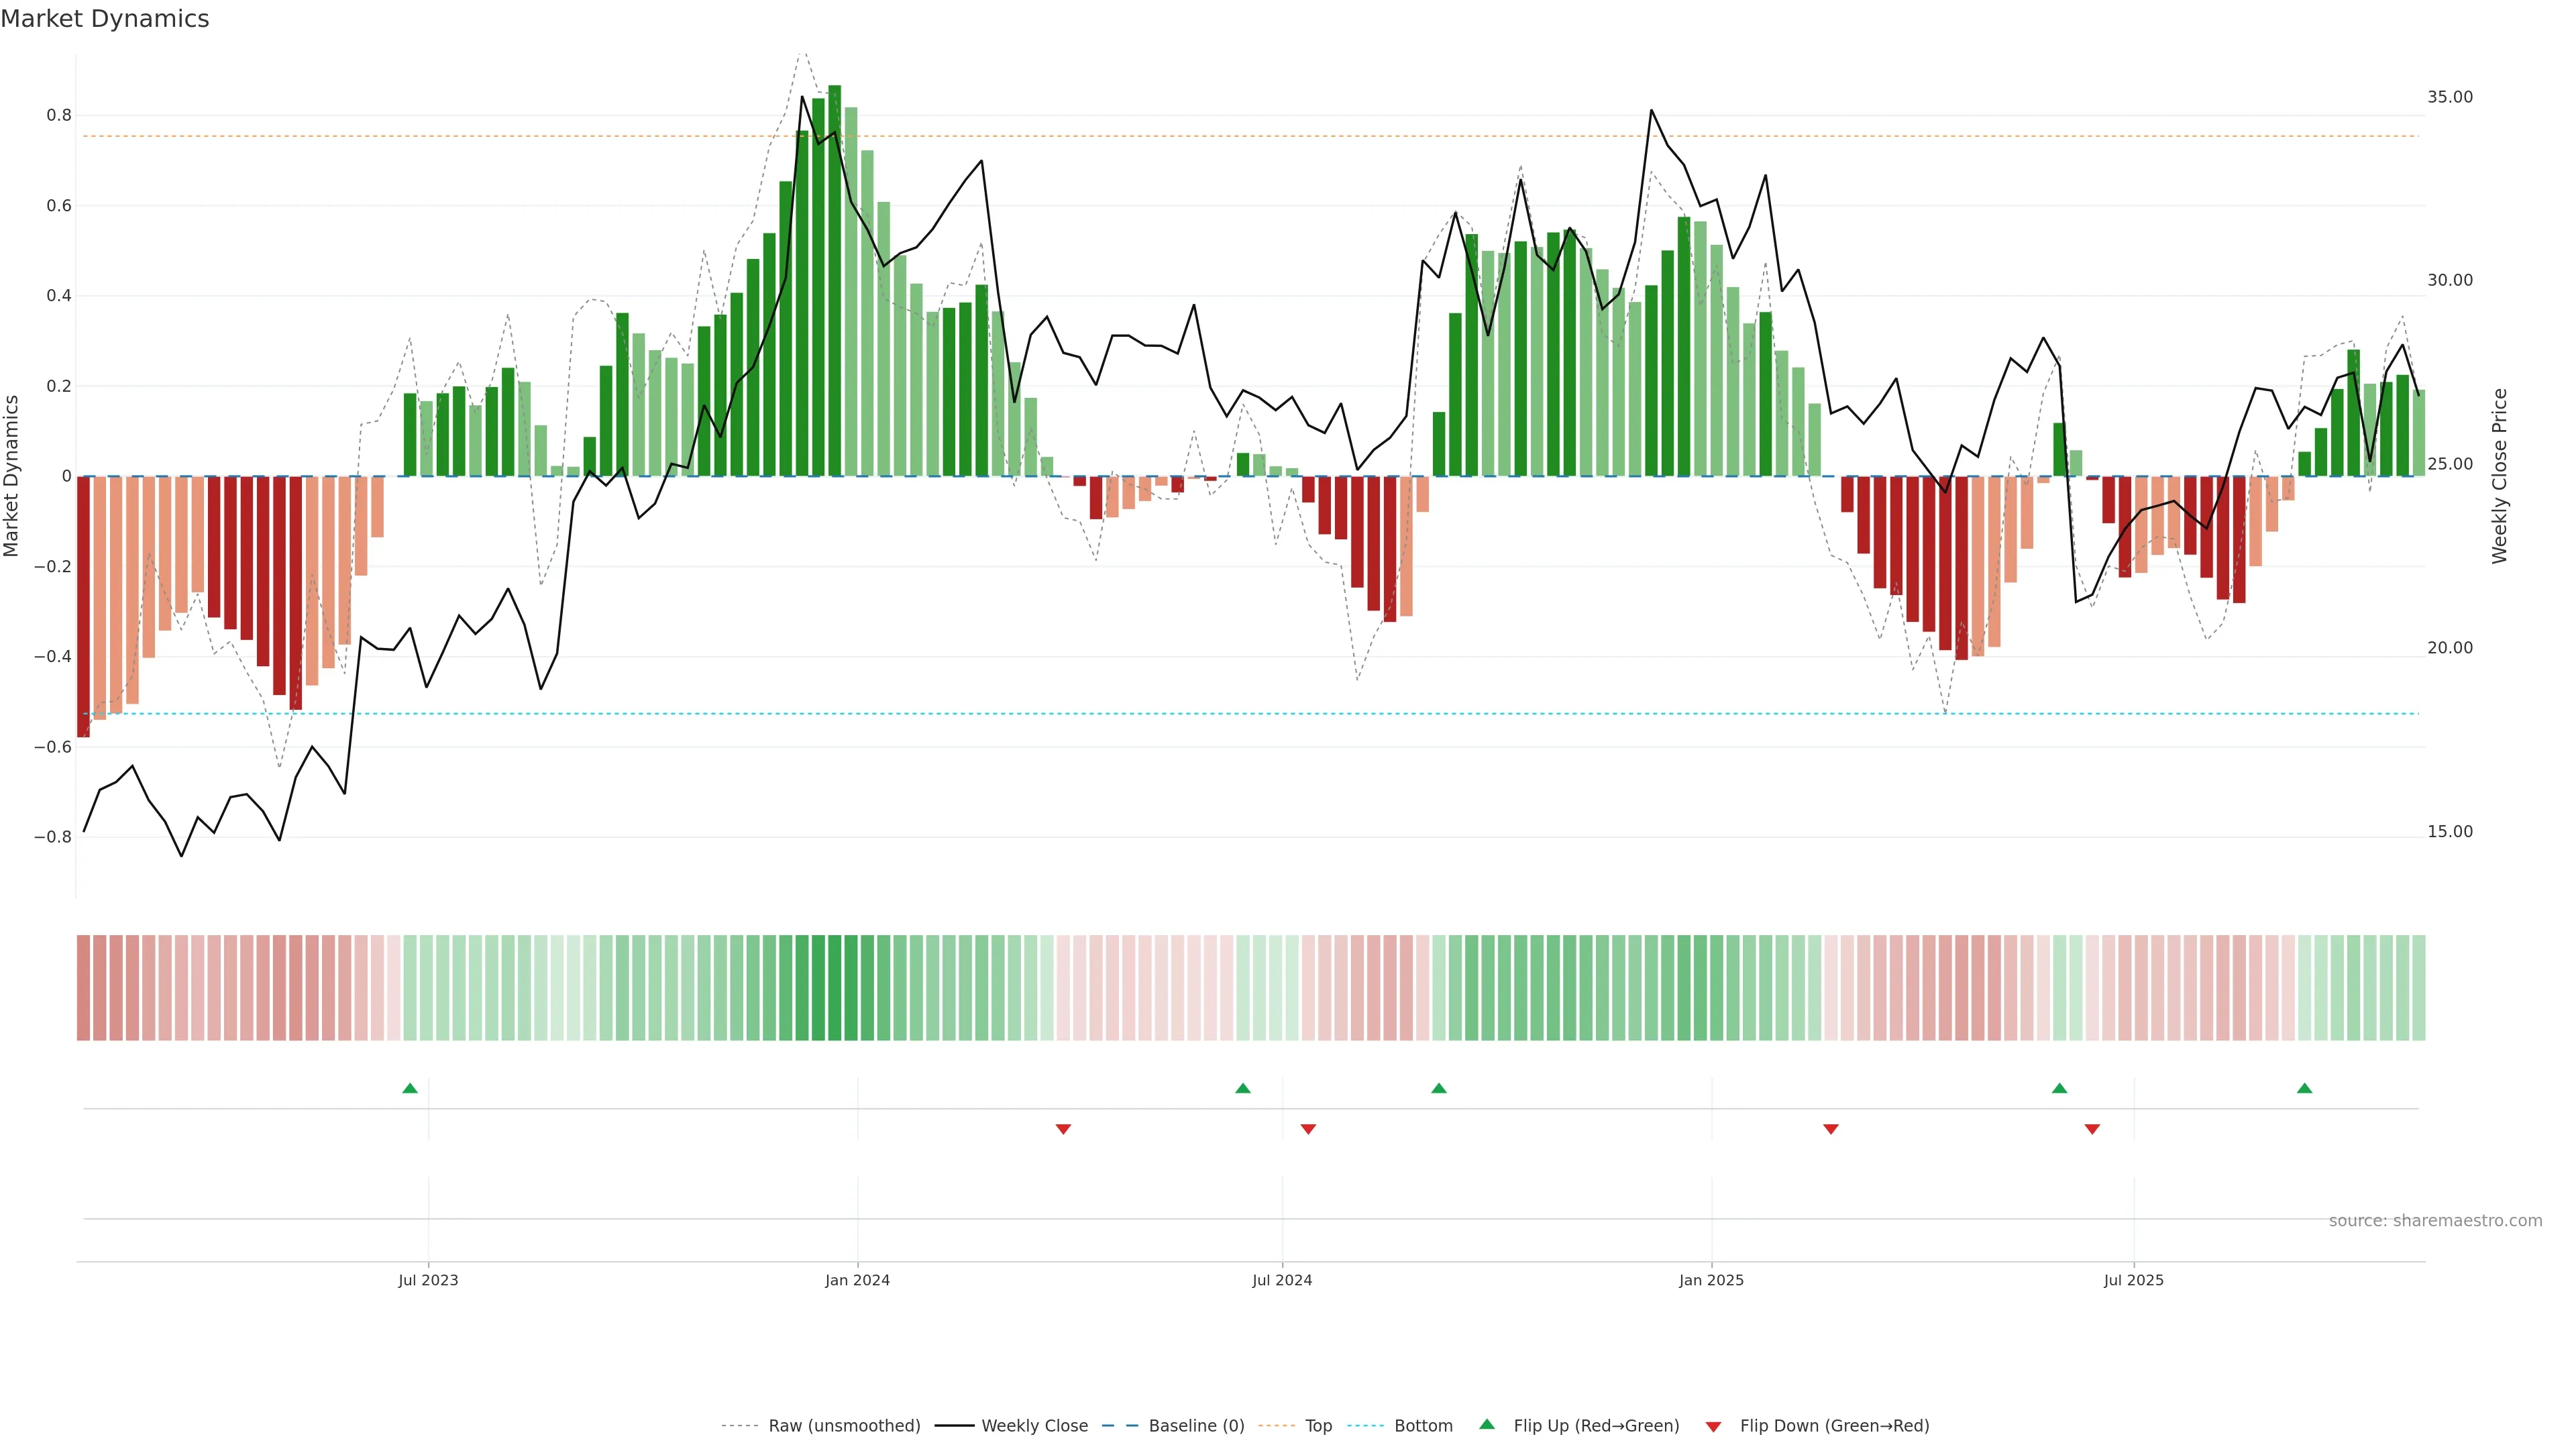Click the Jan 2024 x-axis label
Viewport: 2576px width, 1449px height.
click(857, 1281)
